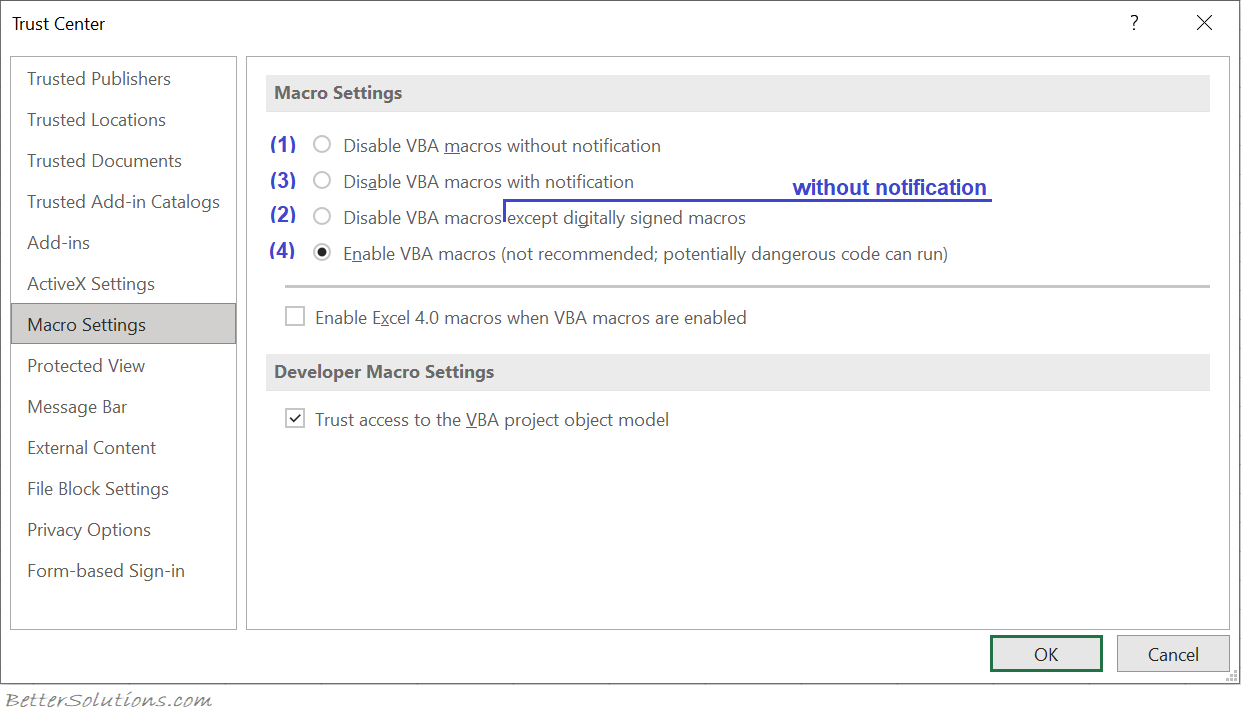Uncheck Trust access to the VBA project object model
Viewport: 1241px width, 716px height.
[295, 418]
